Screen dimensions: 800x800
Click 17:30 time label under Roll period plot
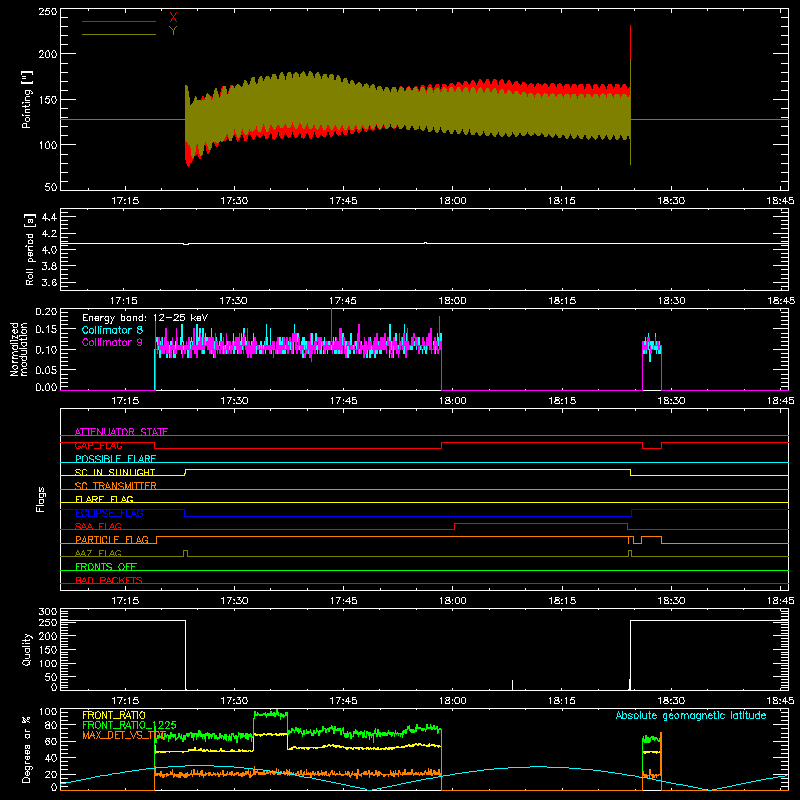(234, 301)
